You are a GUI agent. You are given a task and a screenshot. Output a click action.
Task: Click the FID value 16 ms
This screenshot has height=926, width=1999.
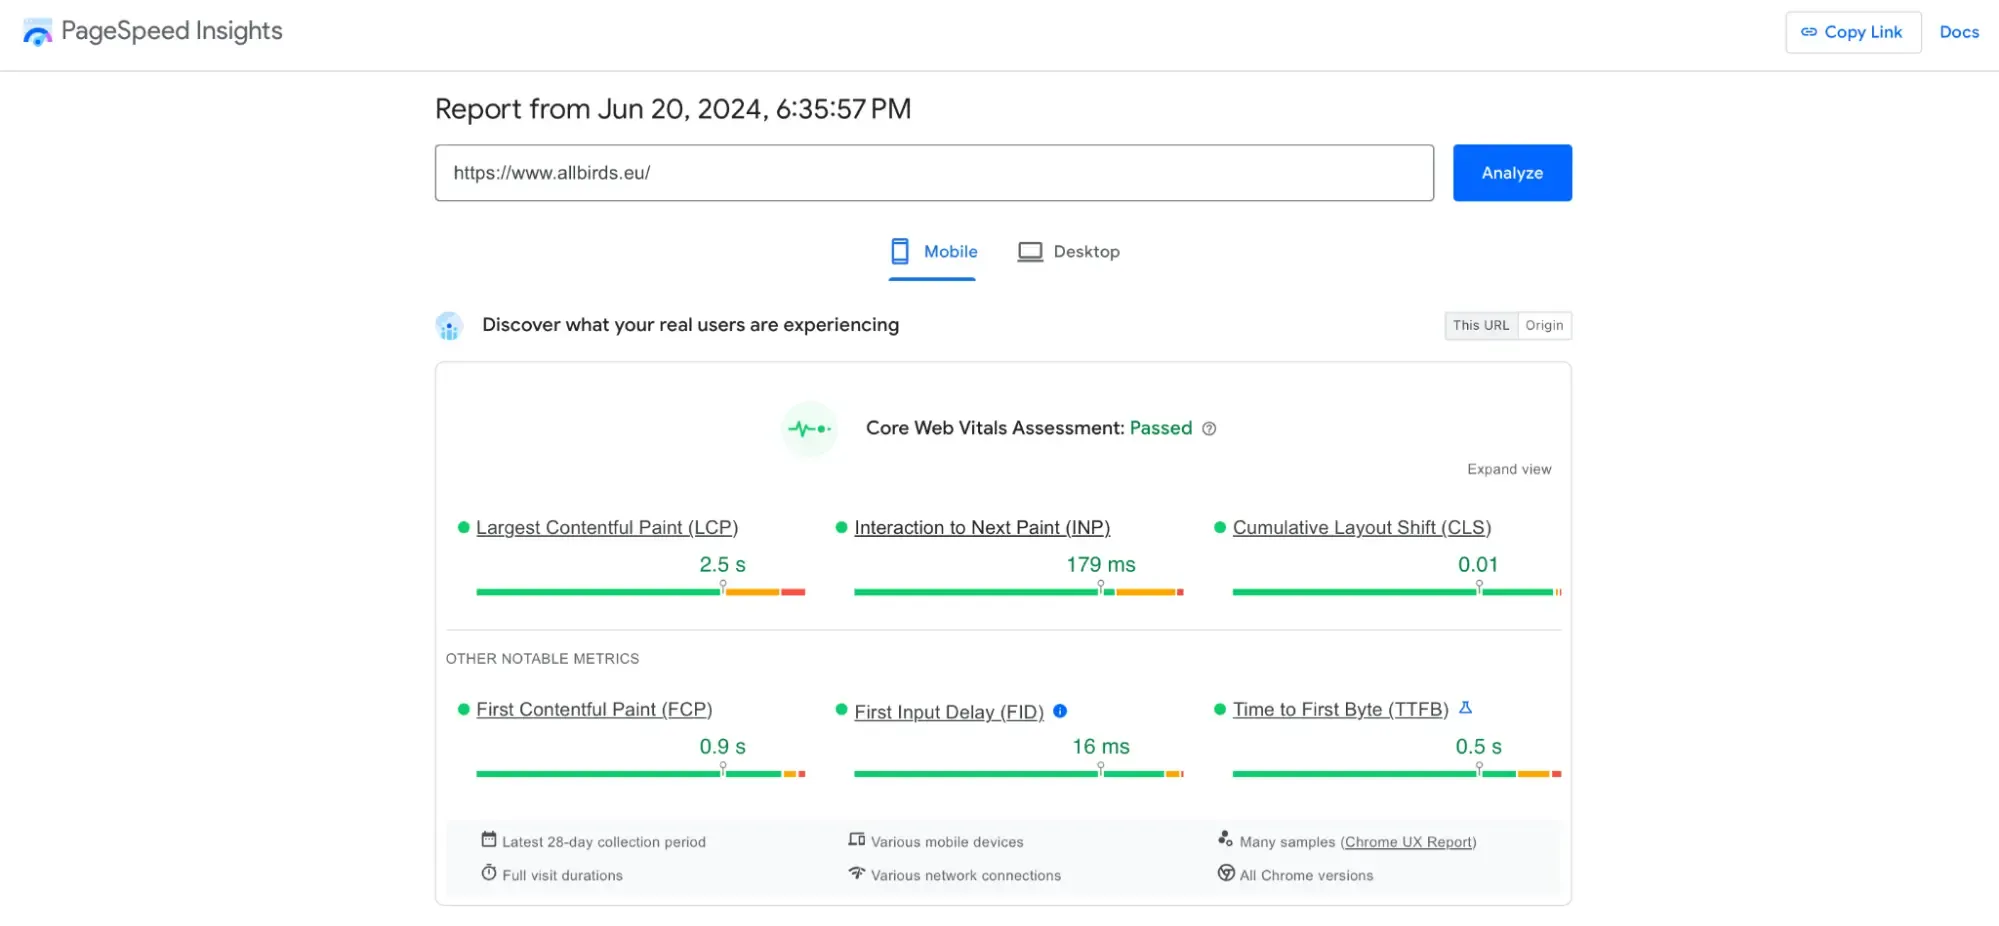pyautogui.click(x=1101, y=747)
